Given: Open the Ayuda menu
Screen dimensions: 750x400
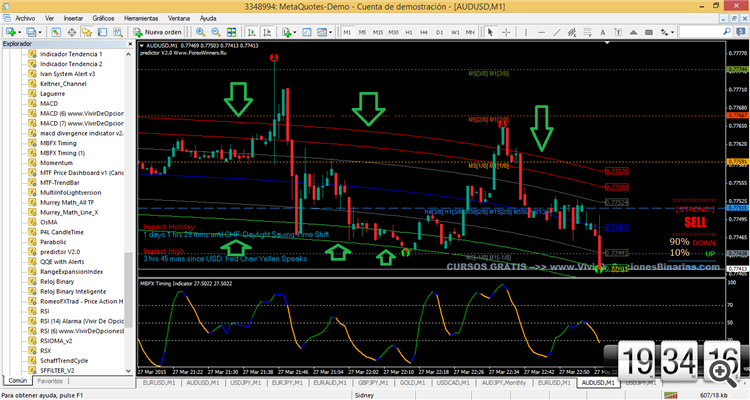Looking at the screenshot, I should coord(208,18).
